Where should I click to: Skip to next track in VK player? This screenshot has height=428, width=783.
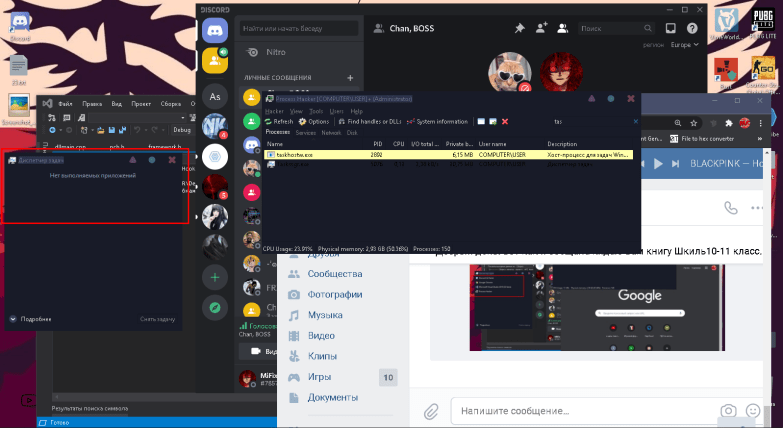[676, 163]
